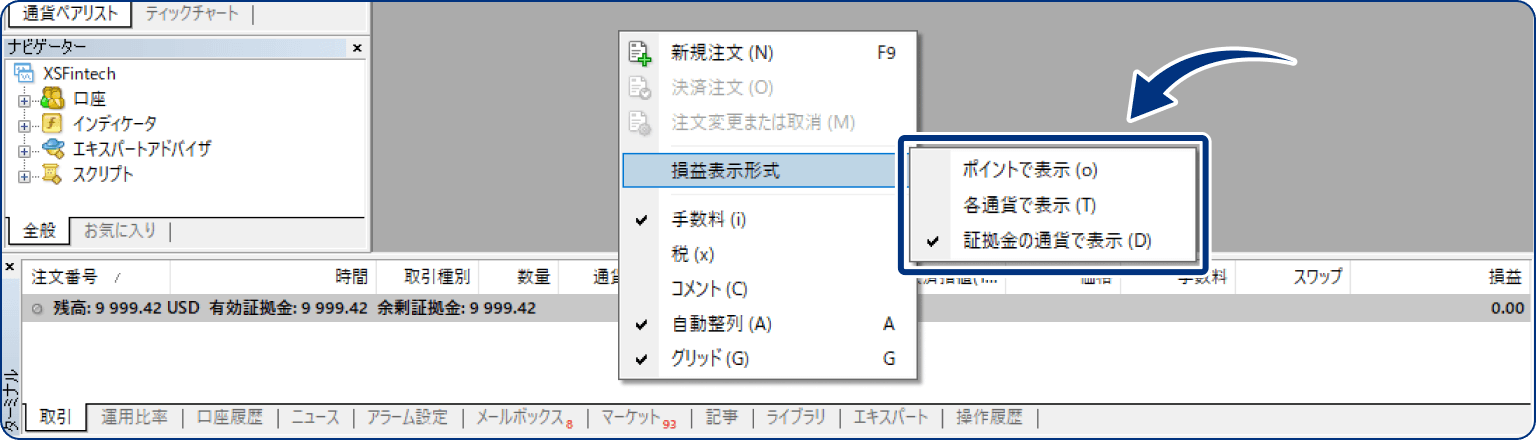Click the 残高: 9 999.42 USD balance row
This screenshot has height=440, width=1536.
775,308
